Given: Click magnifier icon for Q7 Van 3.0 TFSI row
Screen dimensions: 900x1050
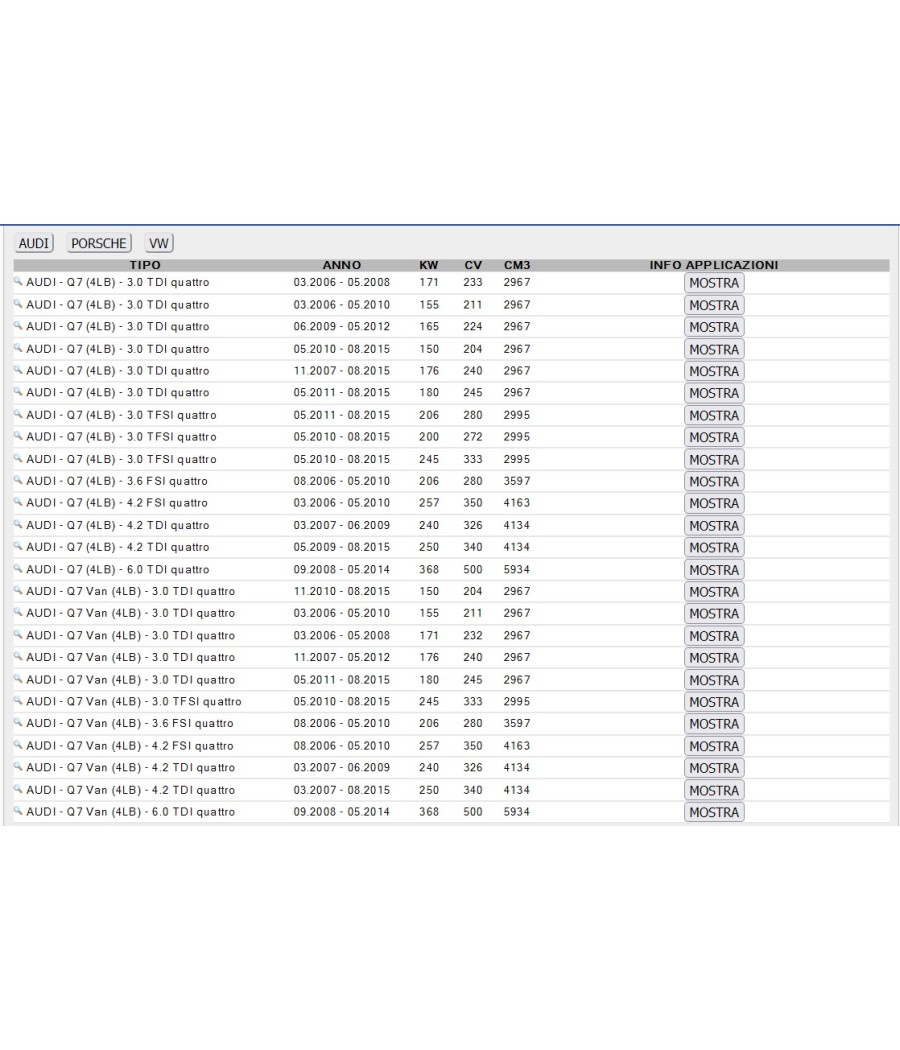Looking at the screenshot, I should pyautogui.click(x=18, y=701).
